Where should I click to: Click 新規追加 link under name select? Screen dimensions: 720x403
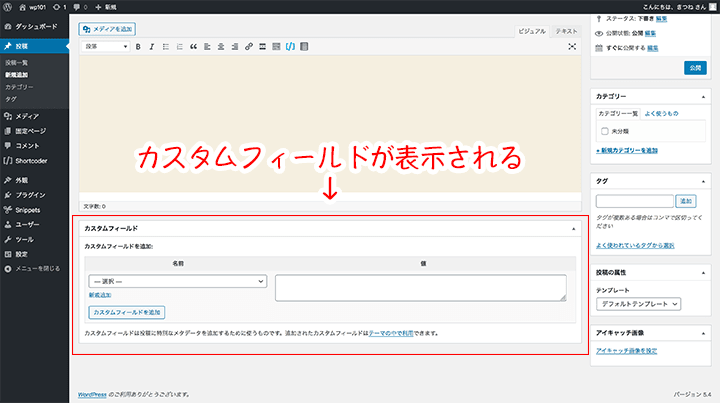(x=100, y=295)
